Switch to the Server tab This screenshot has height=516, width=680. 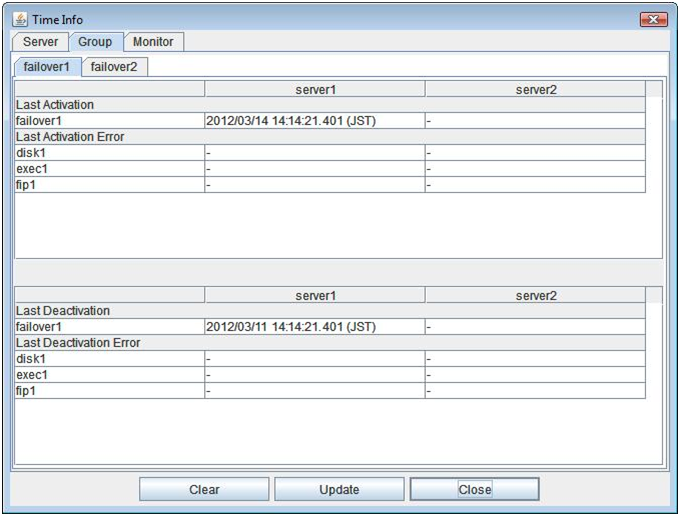tap(40, 42)
